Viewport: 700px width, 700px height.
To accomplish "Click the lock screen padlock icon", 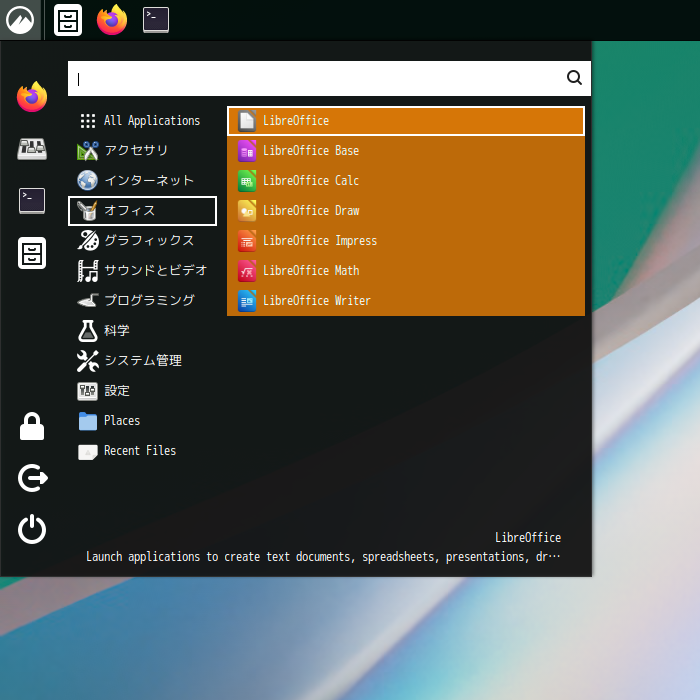I will (32, 427).
